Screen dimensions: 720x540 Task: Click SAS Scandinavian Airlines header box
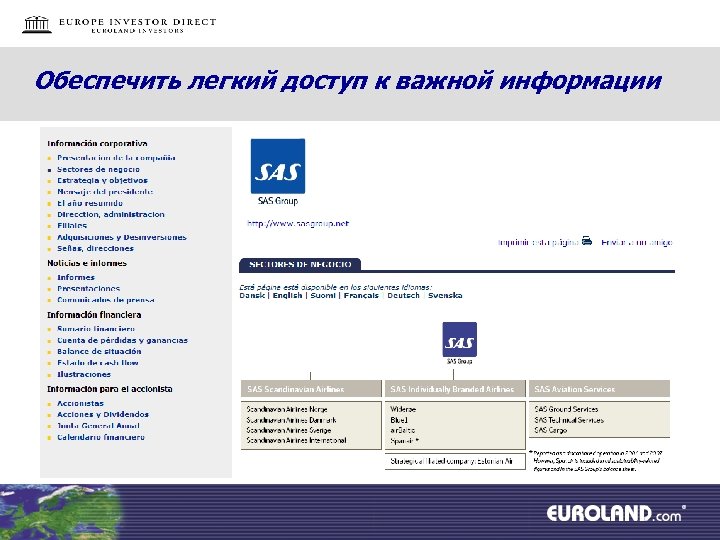(x=311, y=389)
